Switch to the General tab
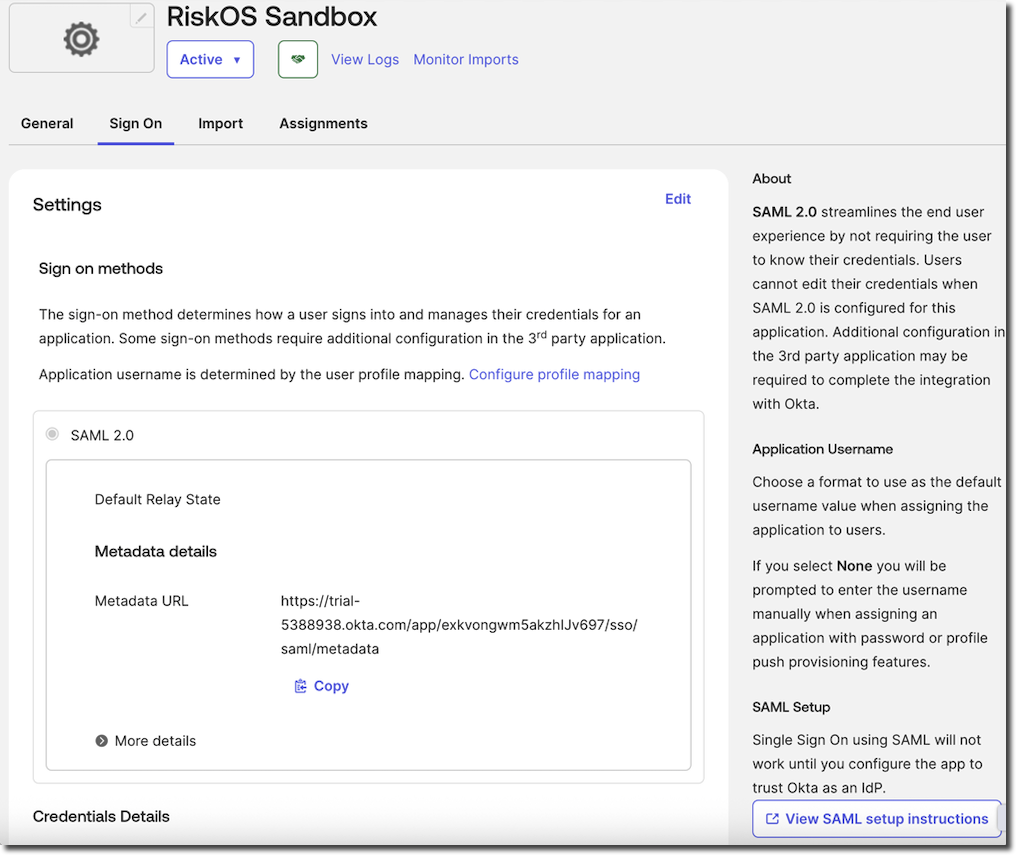The width and height of the screenshot is (1016, 855). click(47, 123)
